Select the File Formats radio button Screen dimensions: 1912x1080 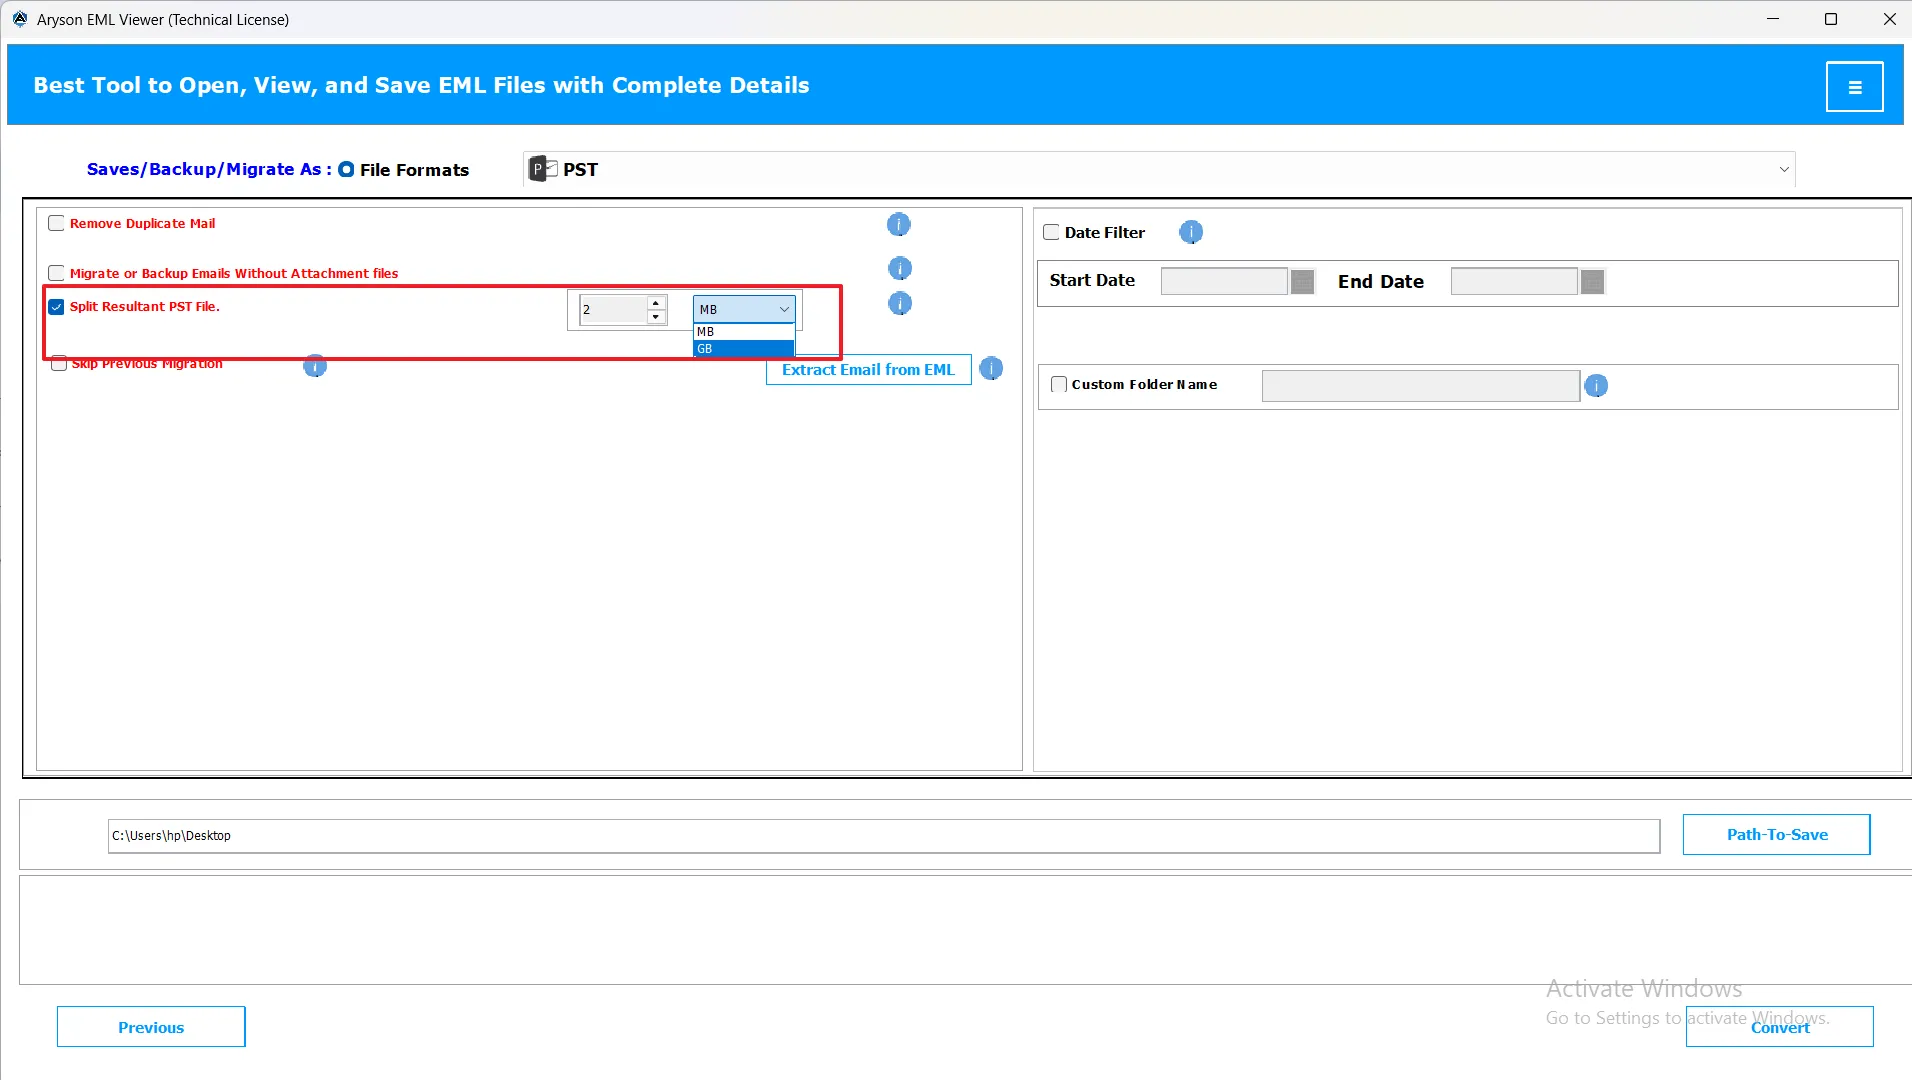pyautogui.click(x=346, y=170)
